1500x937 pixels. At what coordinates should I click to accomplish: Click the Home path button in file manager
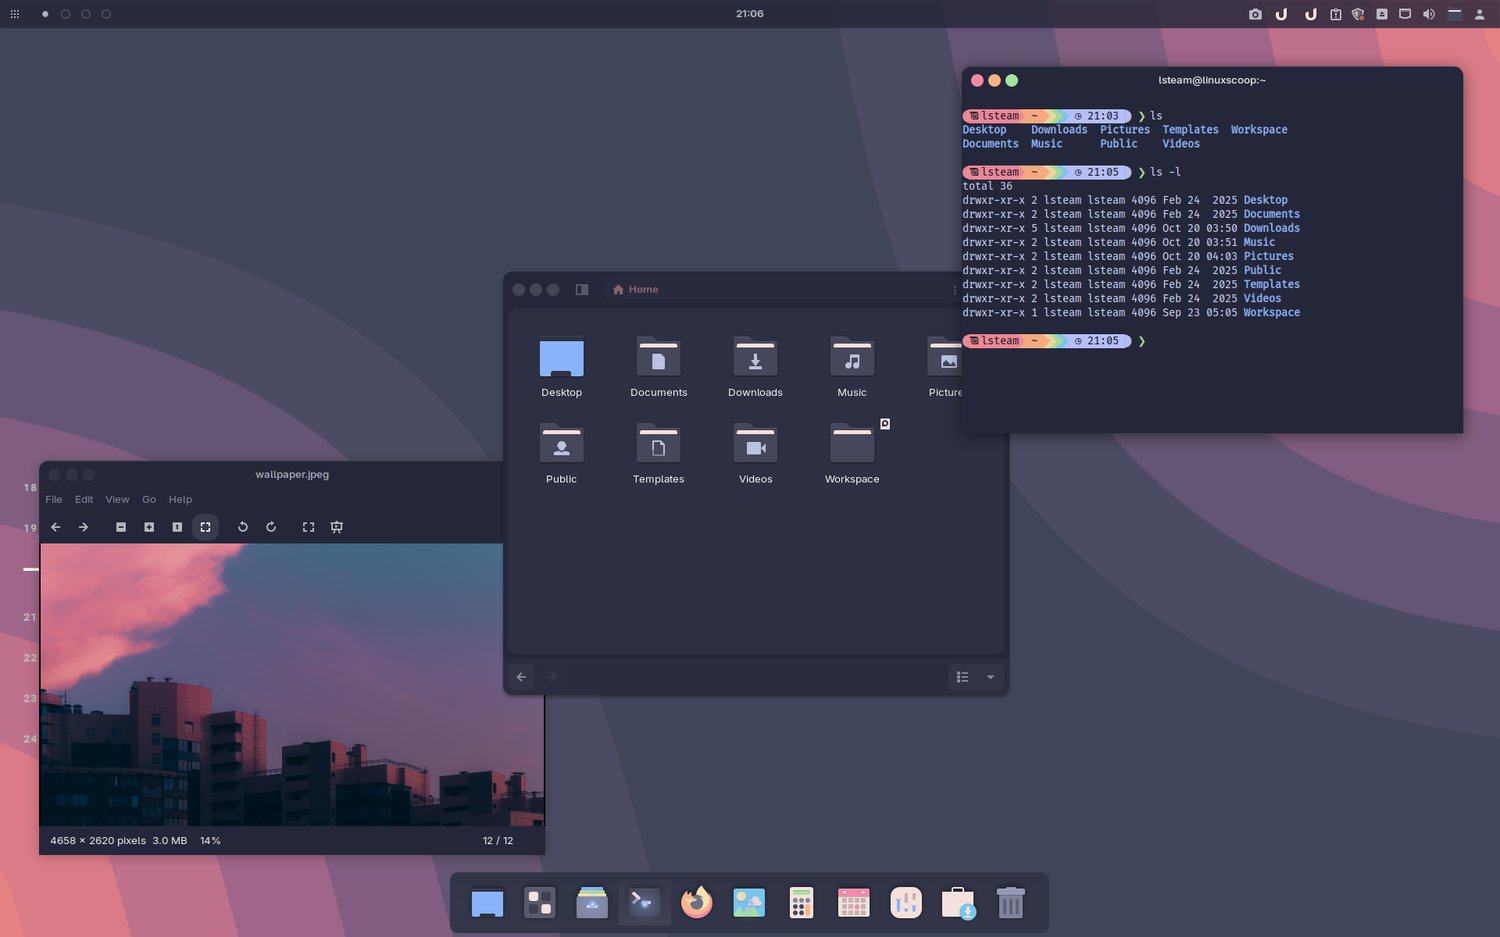tap(636, 290)
